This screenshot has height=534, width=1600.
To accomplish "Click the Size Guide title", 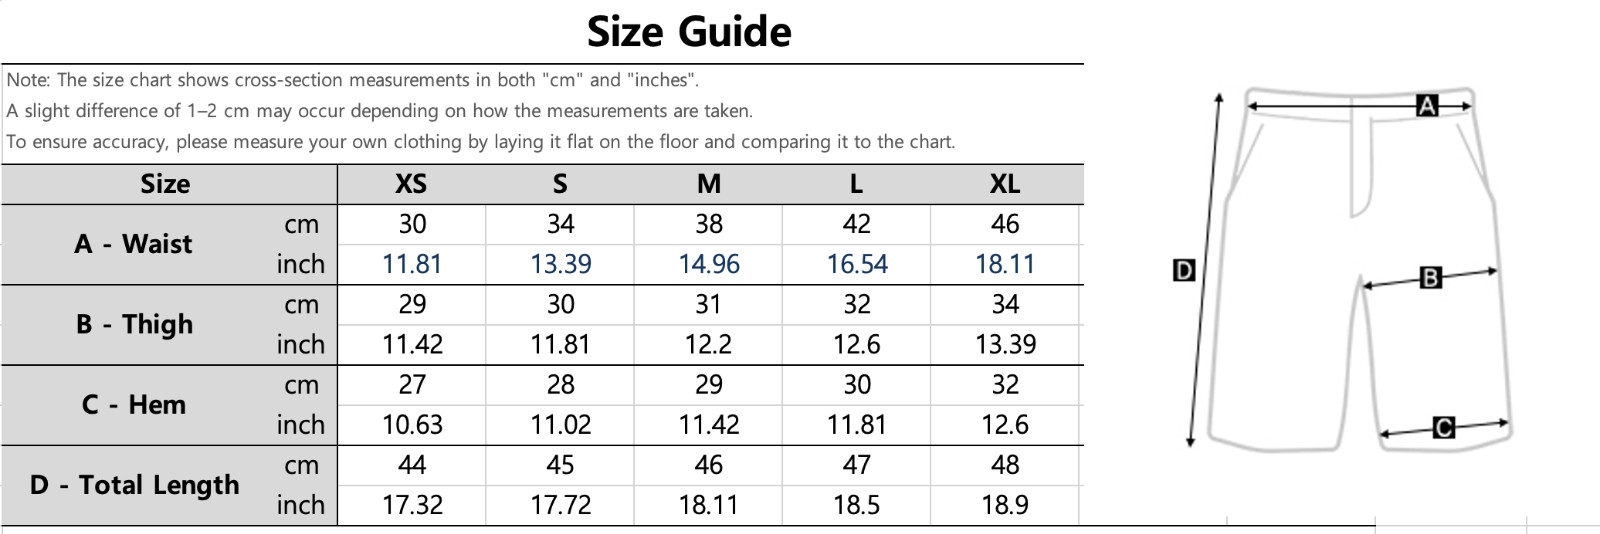I will point(689,32).
